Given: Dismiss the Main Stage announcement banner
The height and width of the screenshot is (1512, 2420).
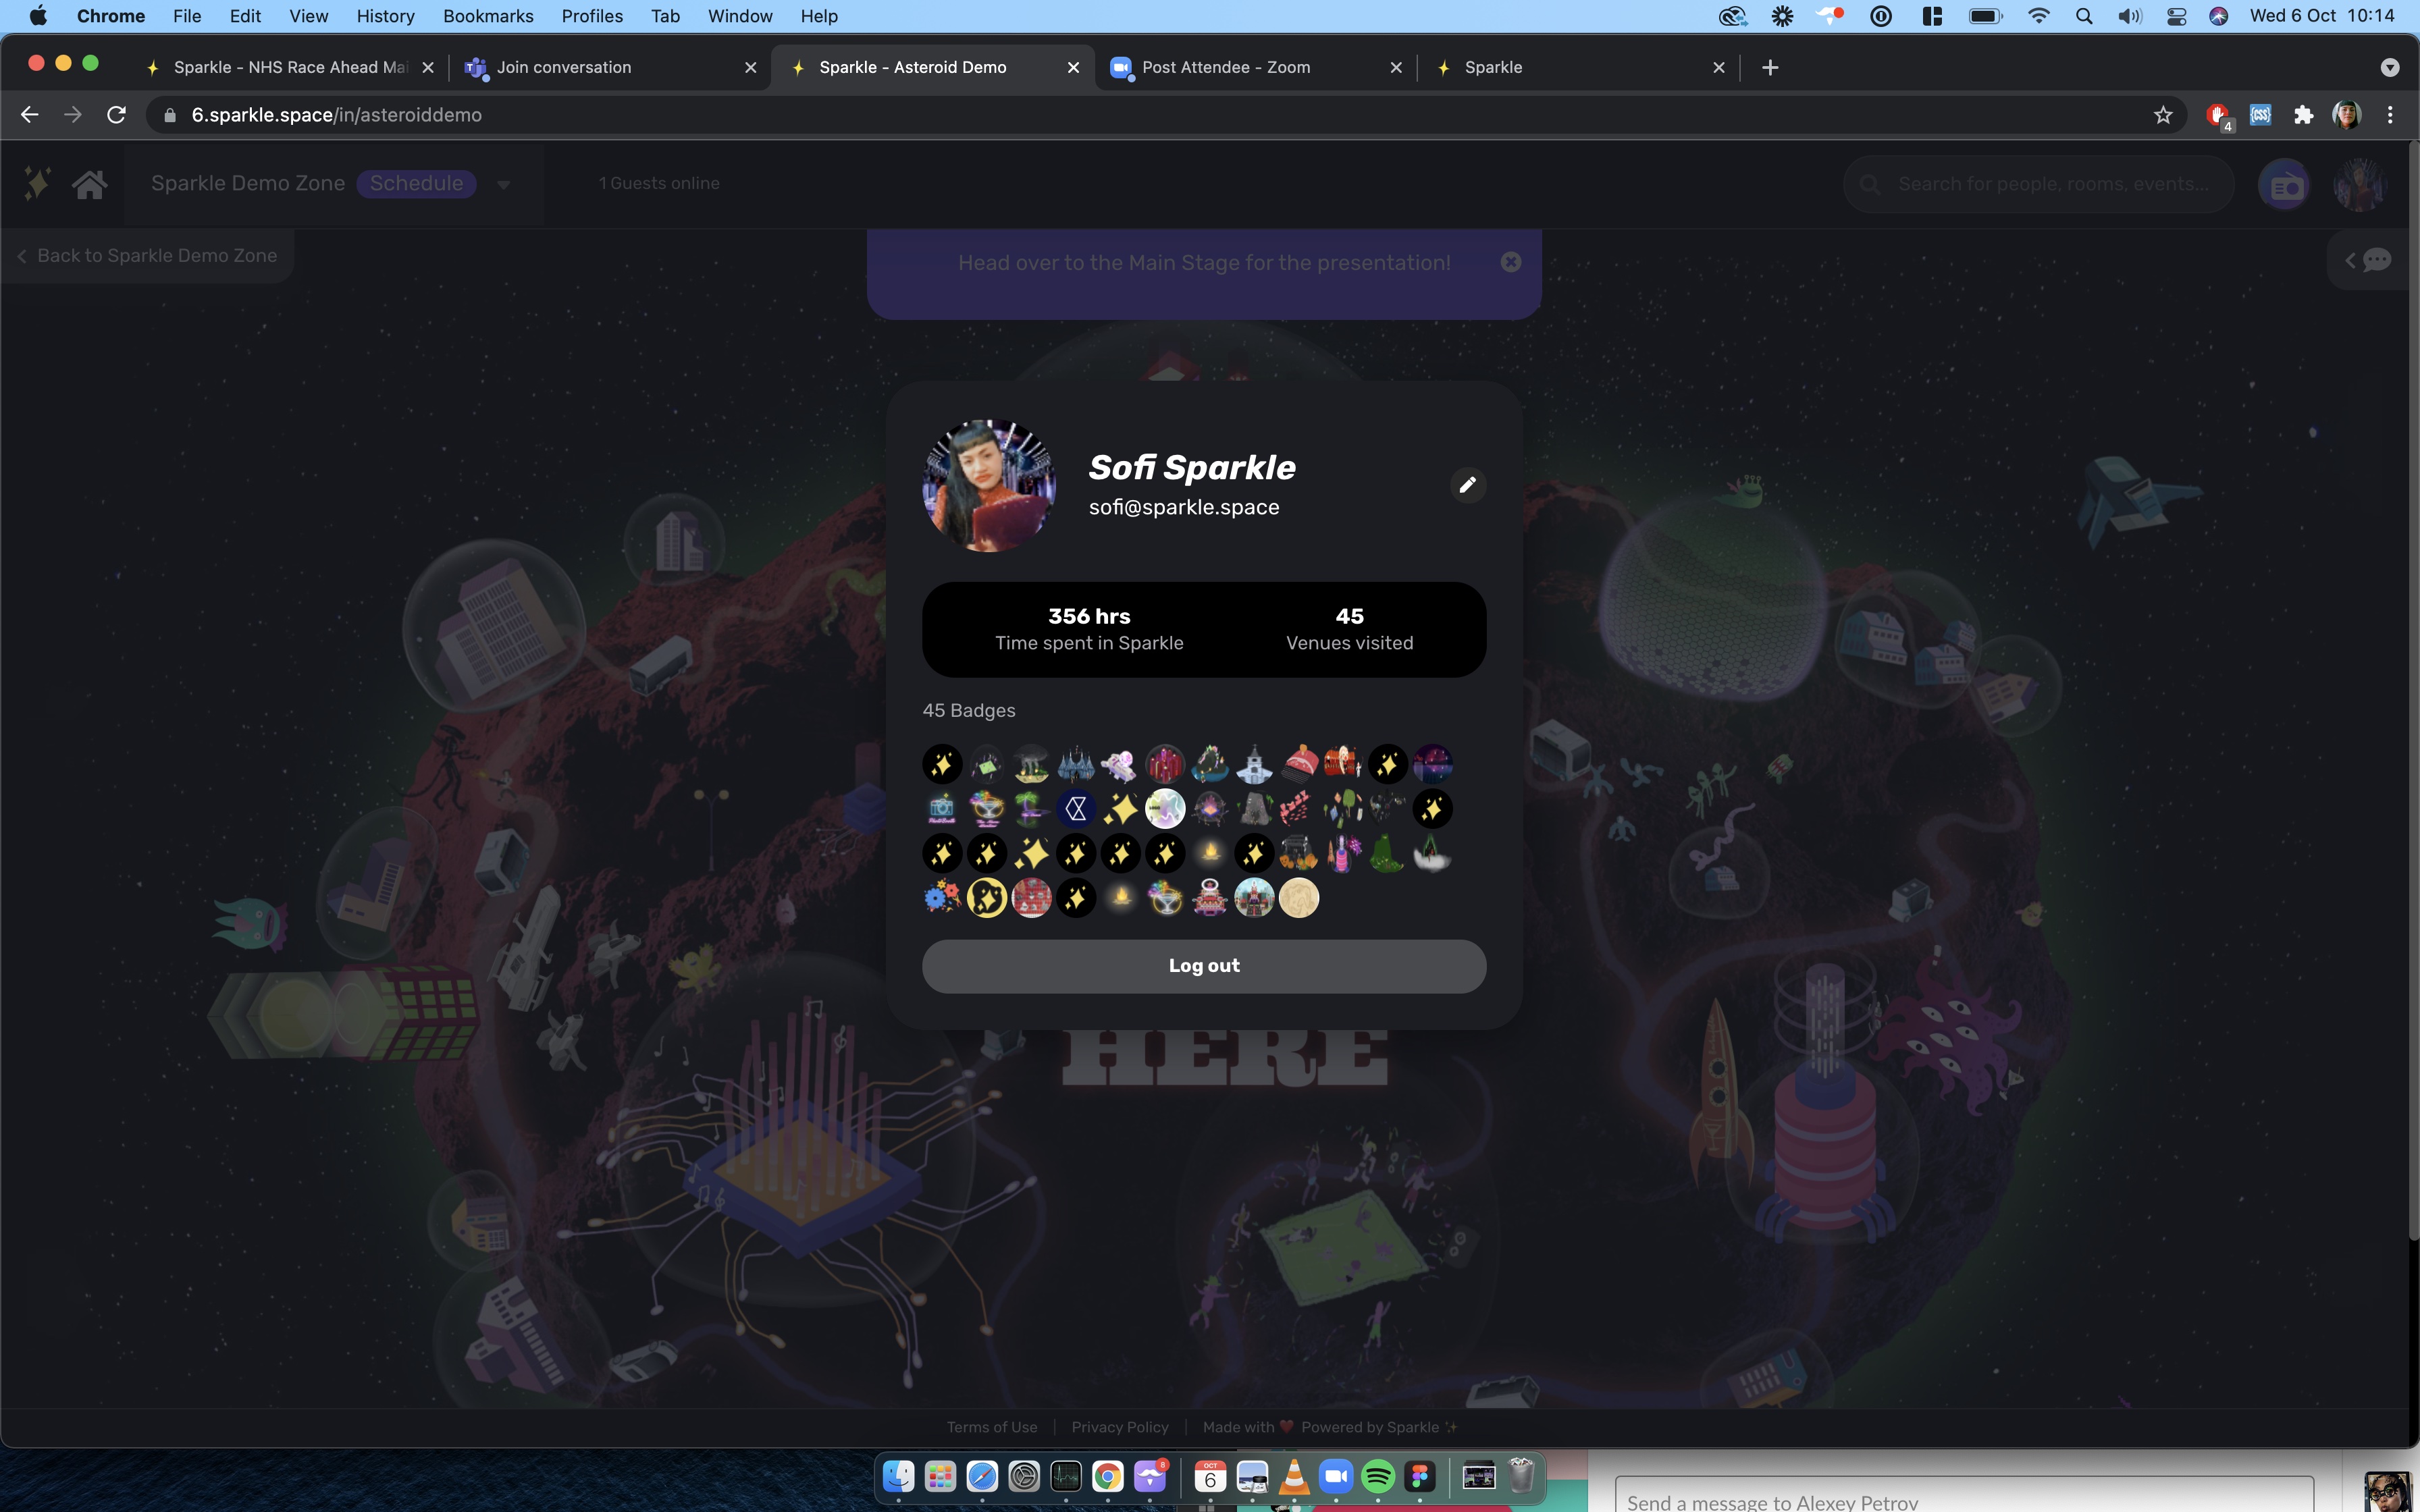Looking at the screenshot, I should point(1511,262).
